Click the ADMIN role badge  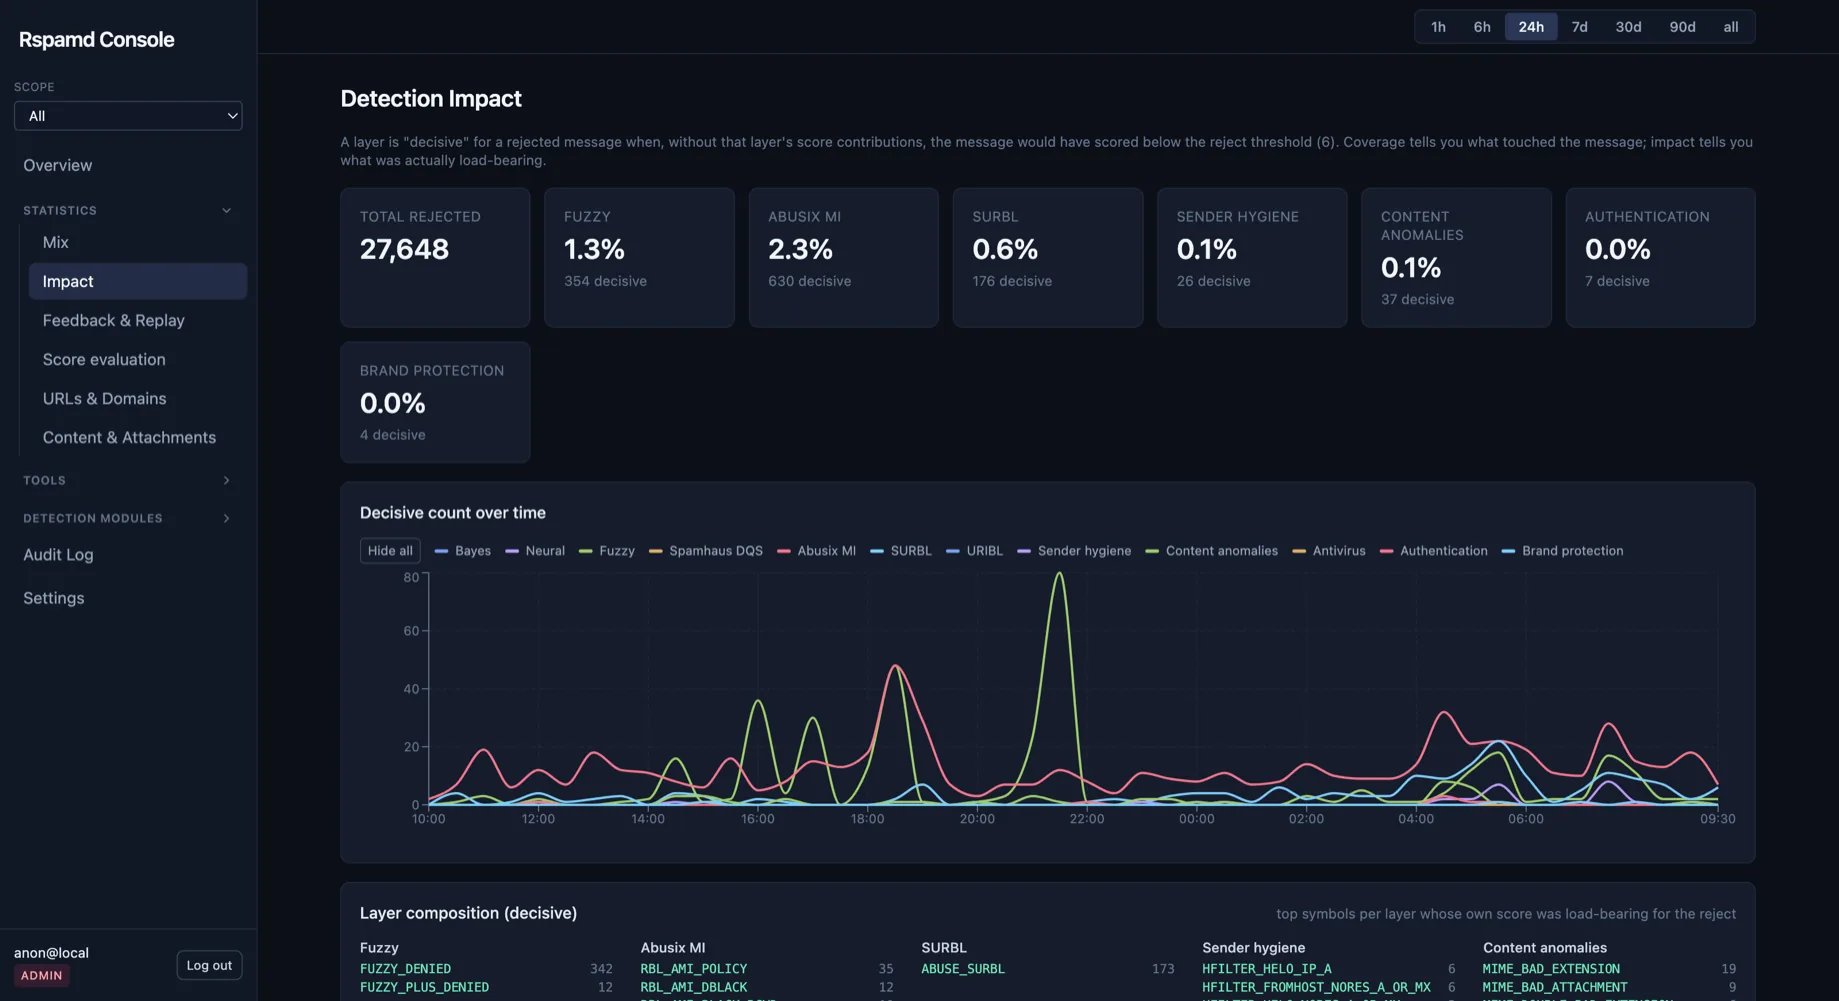[x=42, y=976]
